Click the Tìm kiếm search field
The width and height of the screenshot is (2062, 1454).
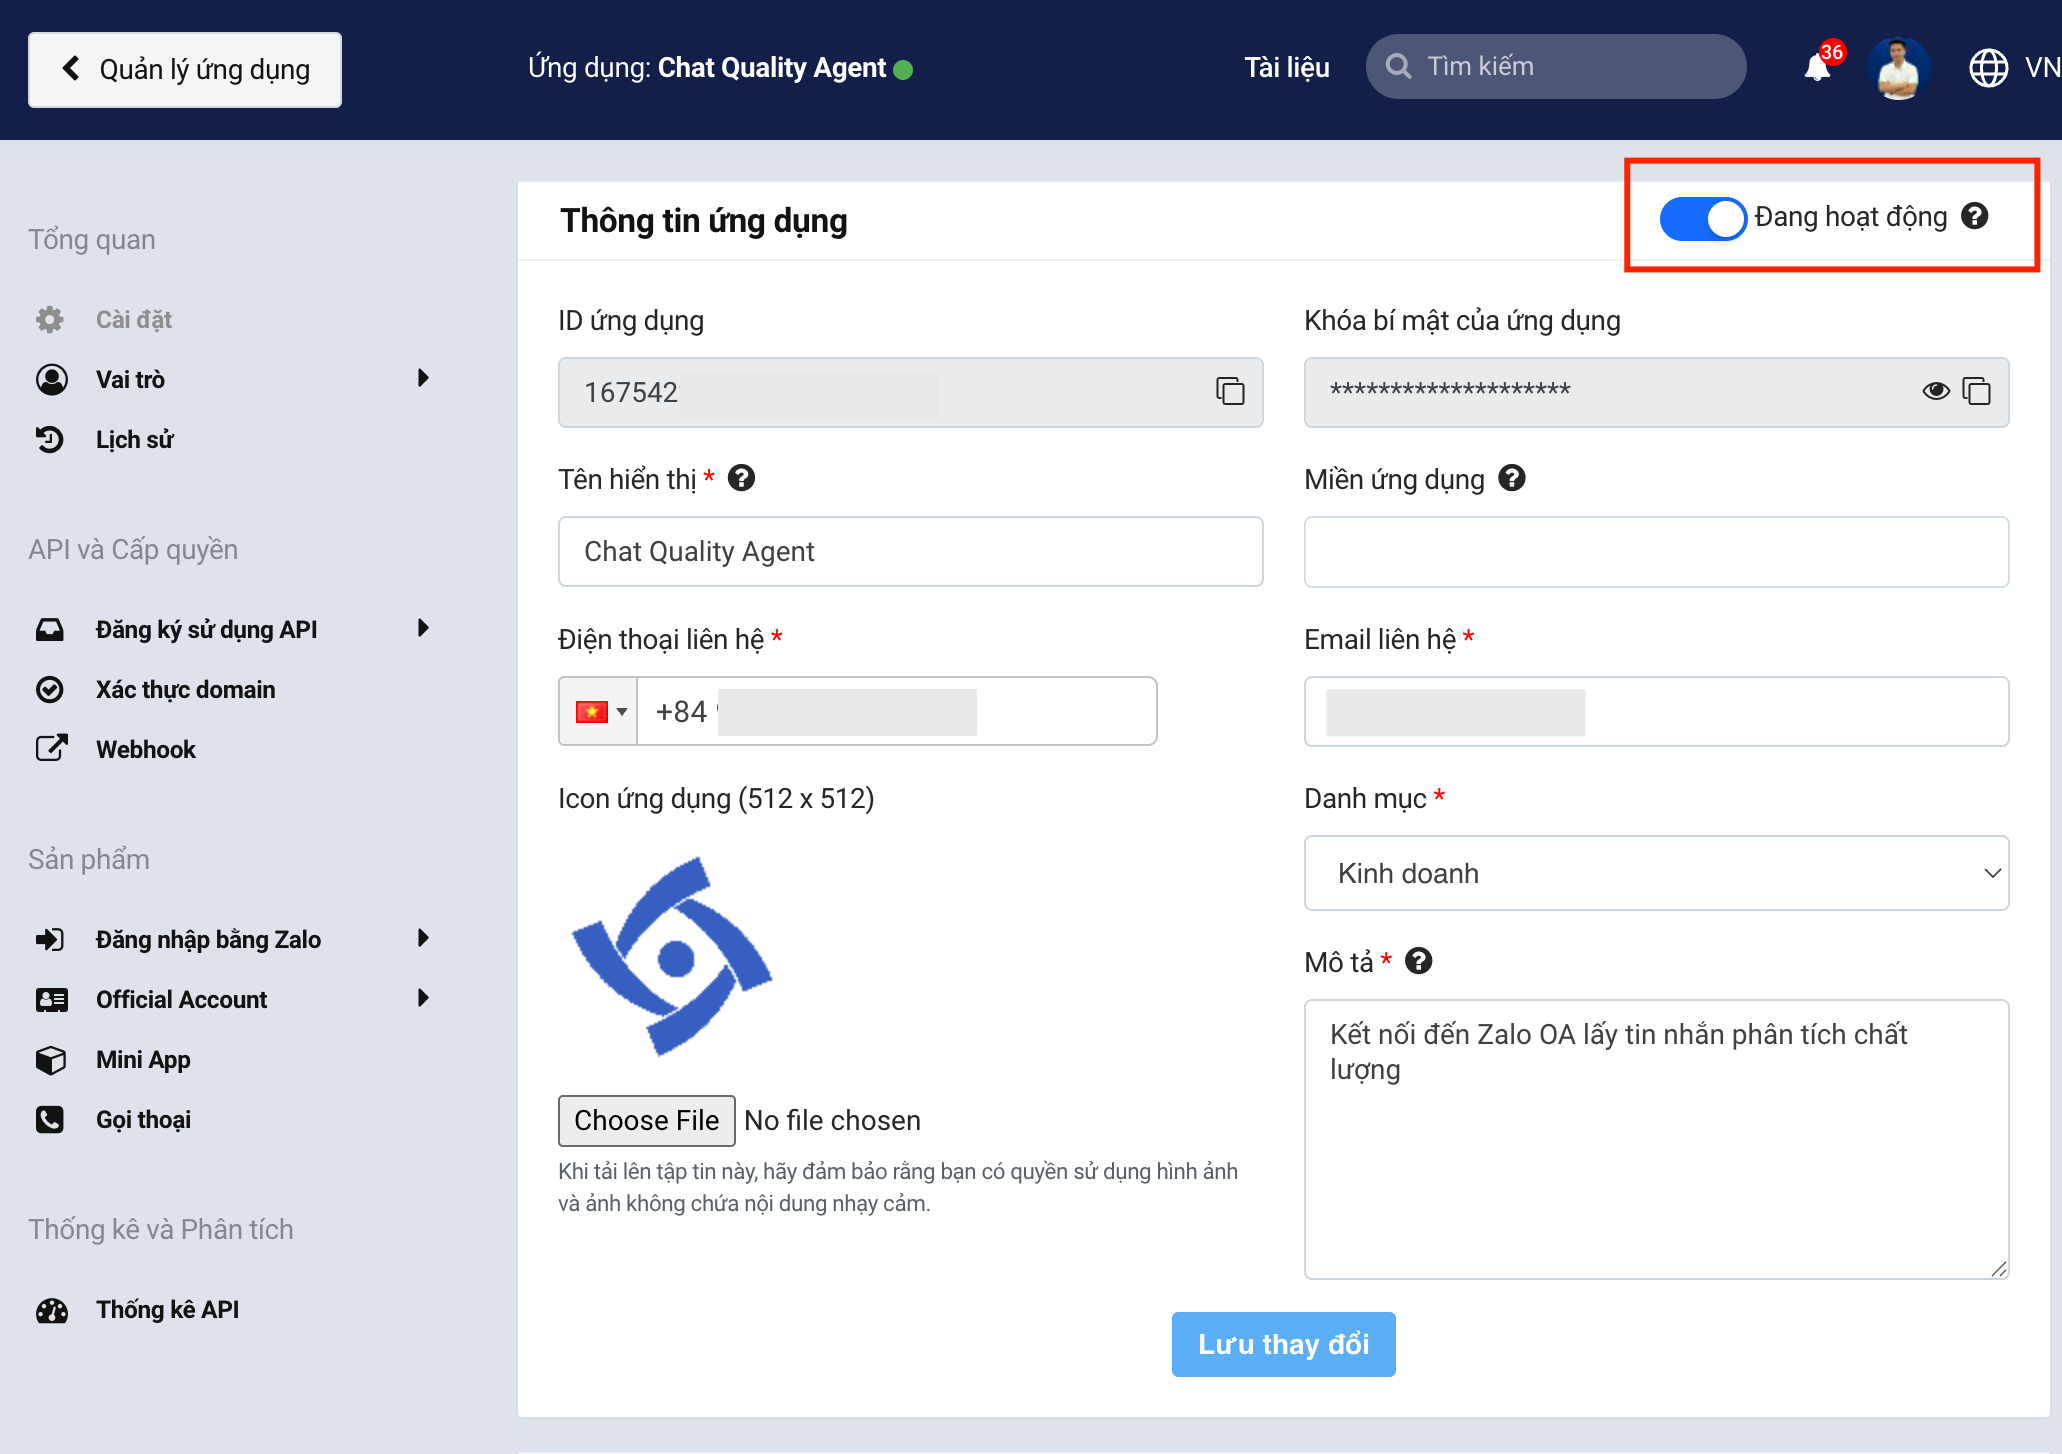tap(1555, 66)
